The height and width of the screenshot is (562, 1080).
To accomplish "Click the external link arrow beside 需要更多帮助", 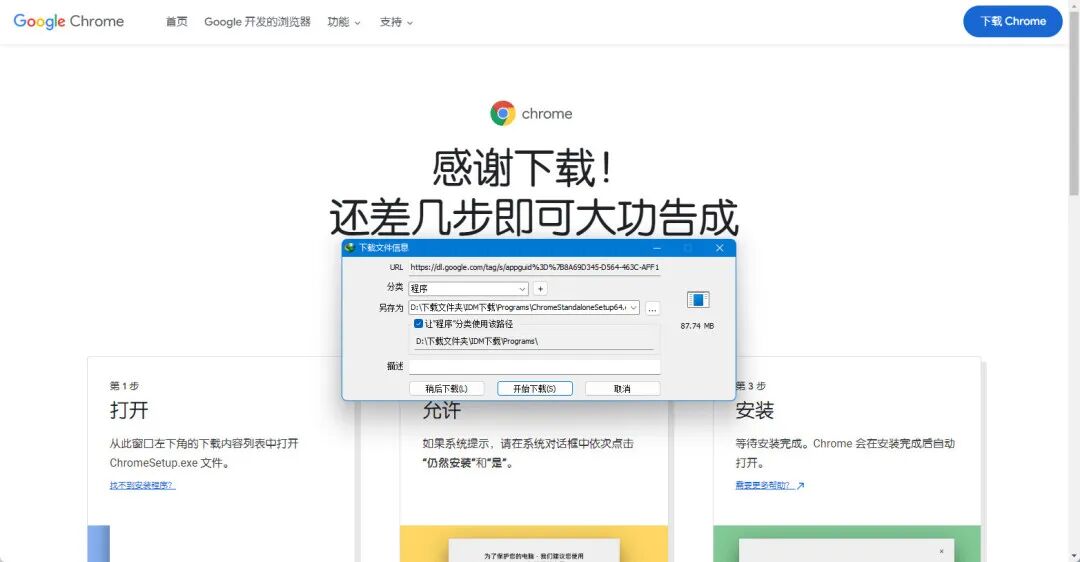I will point(800,486).
